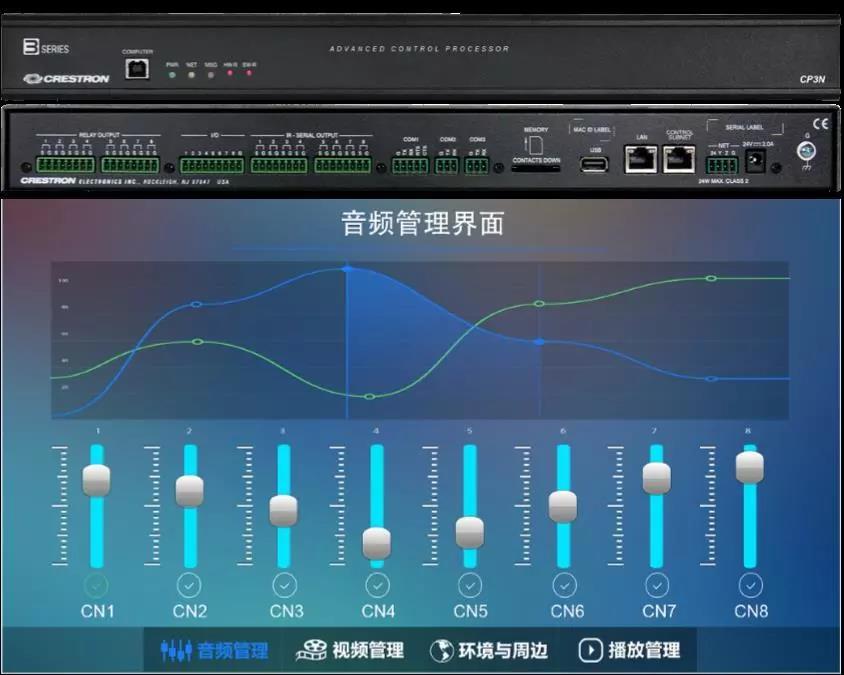Click the green curve's first hollow point
The image size is (844, 675).
(x=198, y=342)
